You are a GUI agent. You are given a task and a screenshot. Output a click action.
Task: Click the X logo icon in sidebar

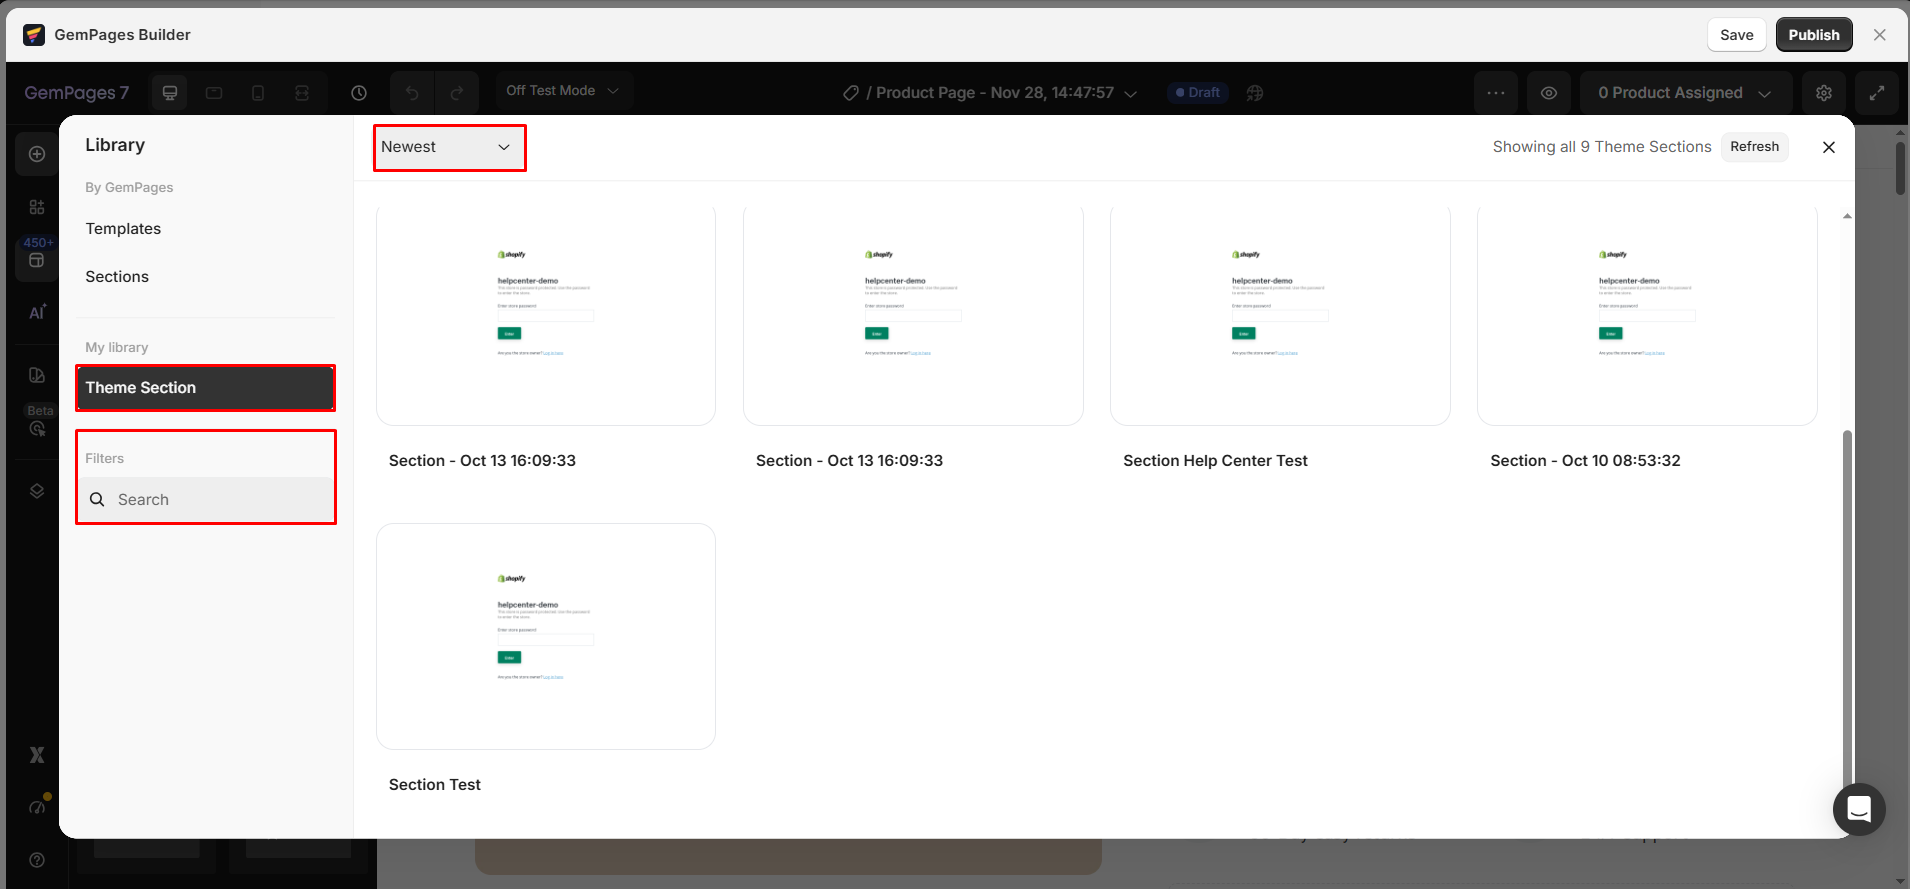[x=37, y=755]
